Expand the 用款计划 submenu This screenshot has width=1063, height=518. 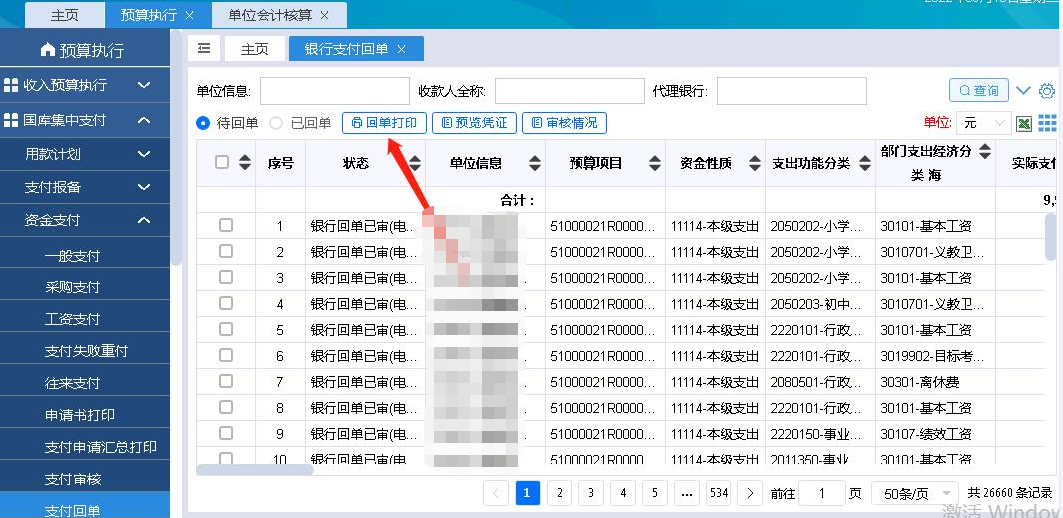144,154
